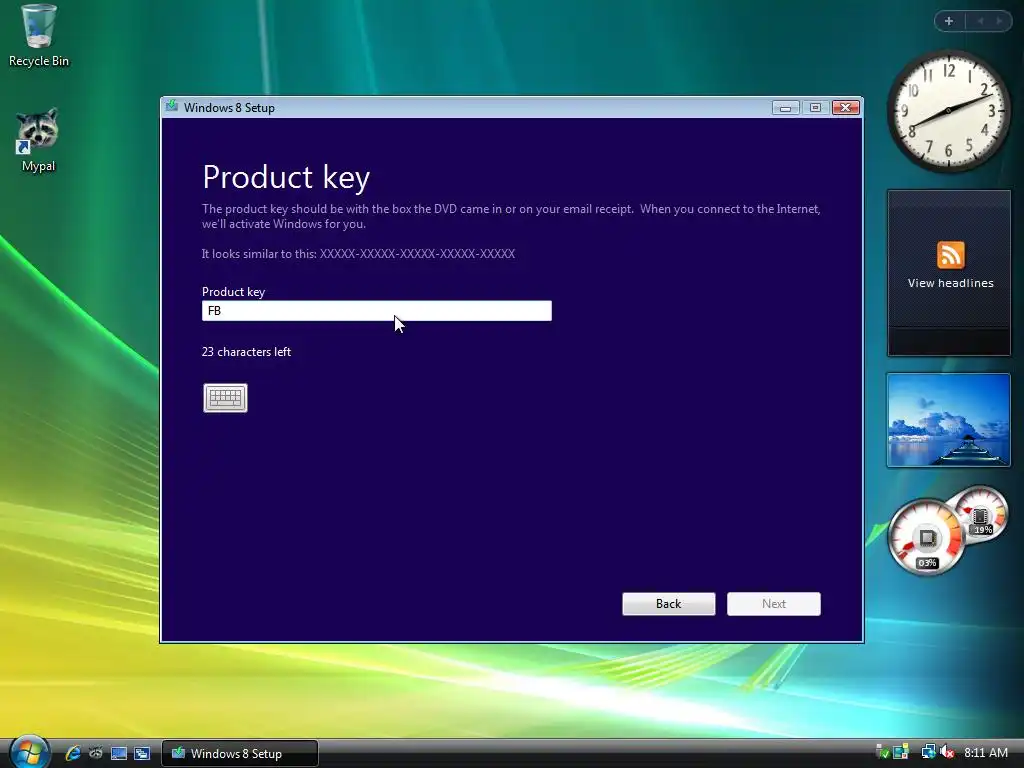Select the Mypal desktop shortcut

(38, 140)
